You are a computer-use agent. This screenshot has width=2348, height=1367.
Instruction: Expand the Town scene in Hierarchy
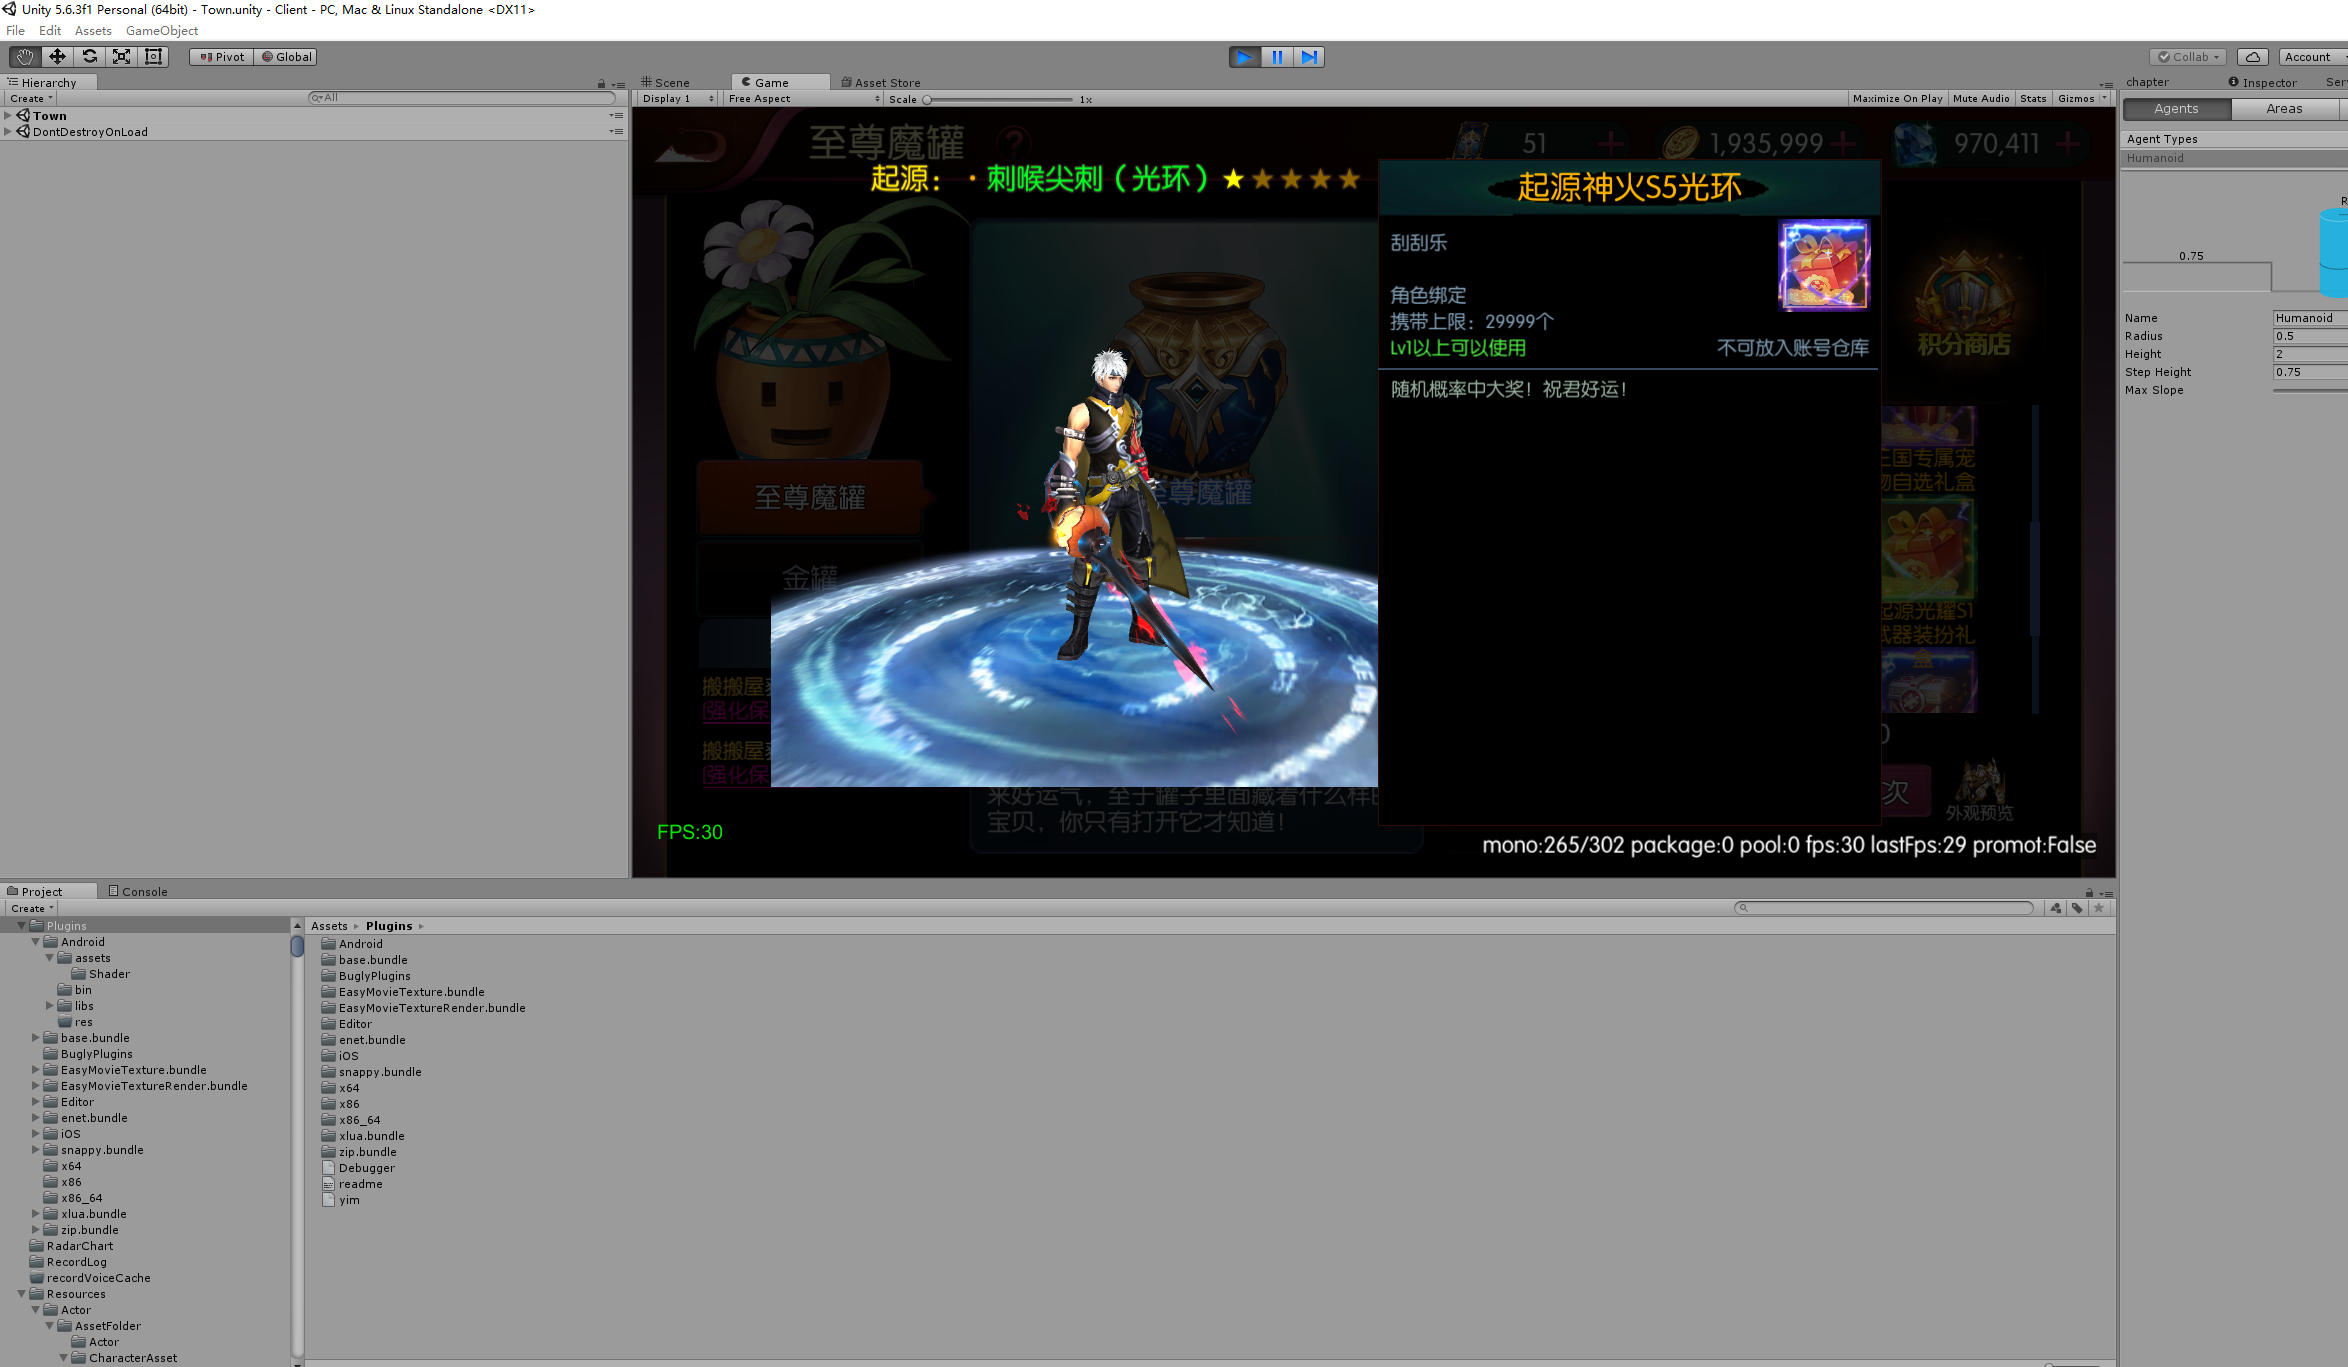click(8, 116)
